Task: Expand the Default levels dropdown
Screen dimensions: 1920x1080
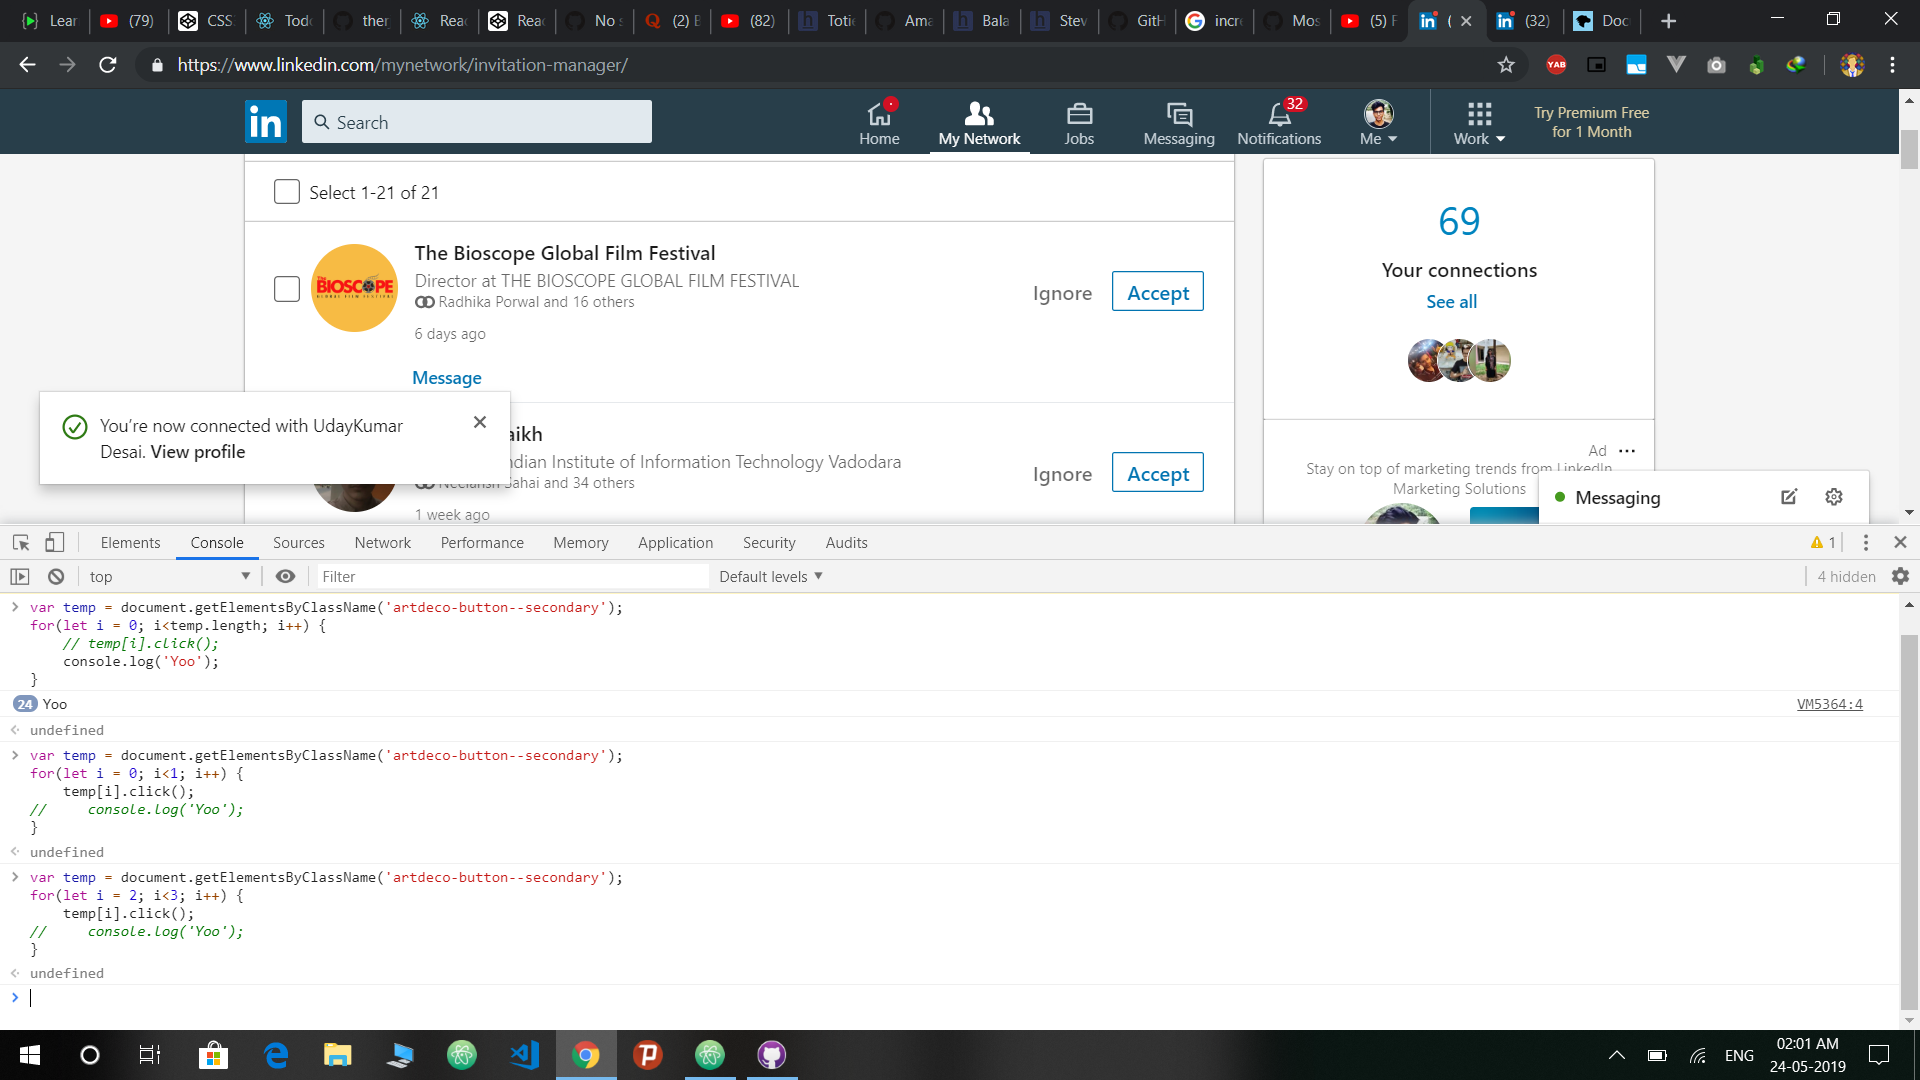Action: [770, 576]
